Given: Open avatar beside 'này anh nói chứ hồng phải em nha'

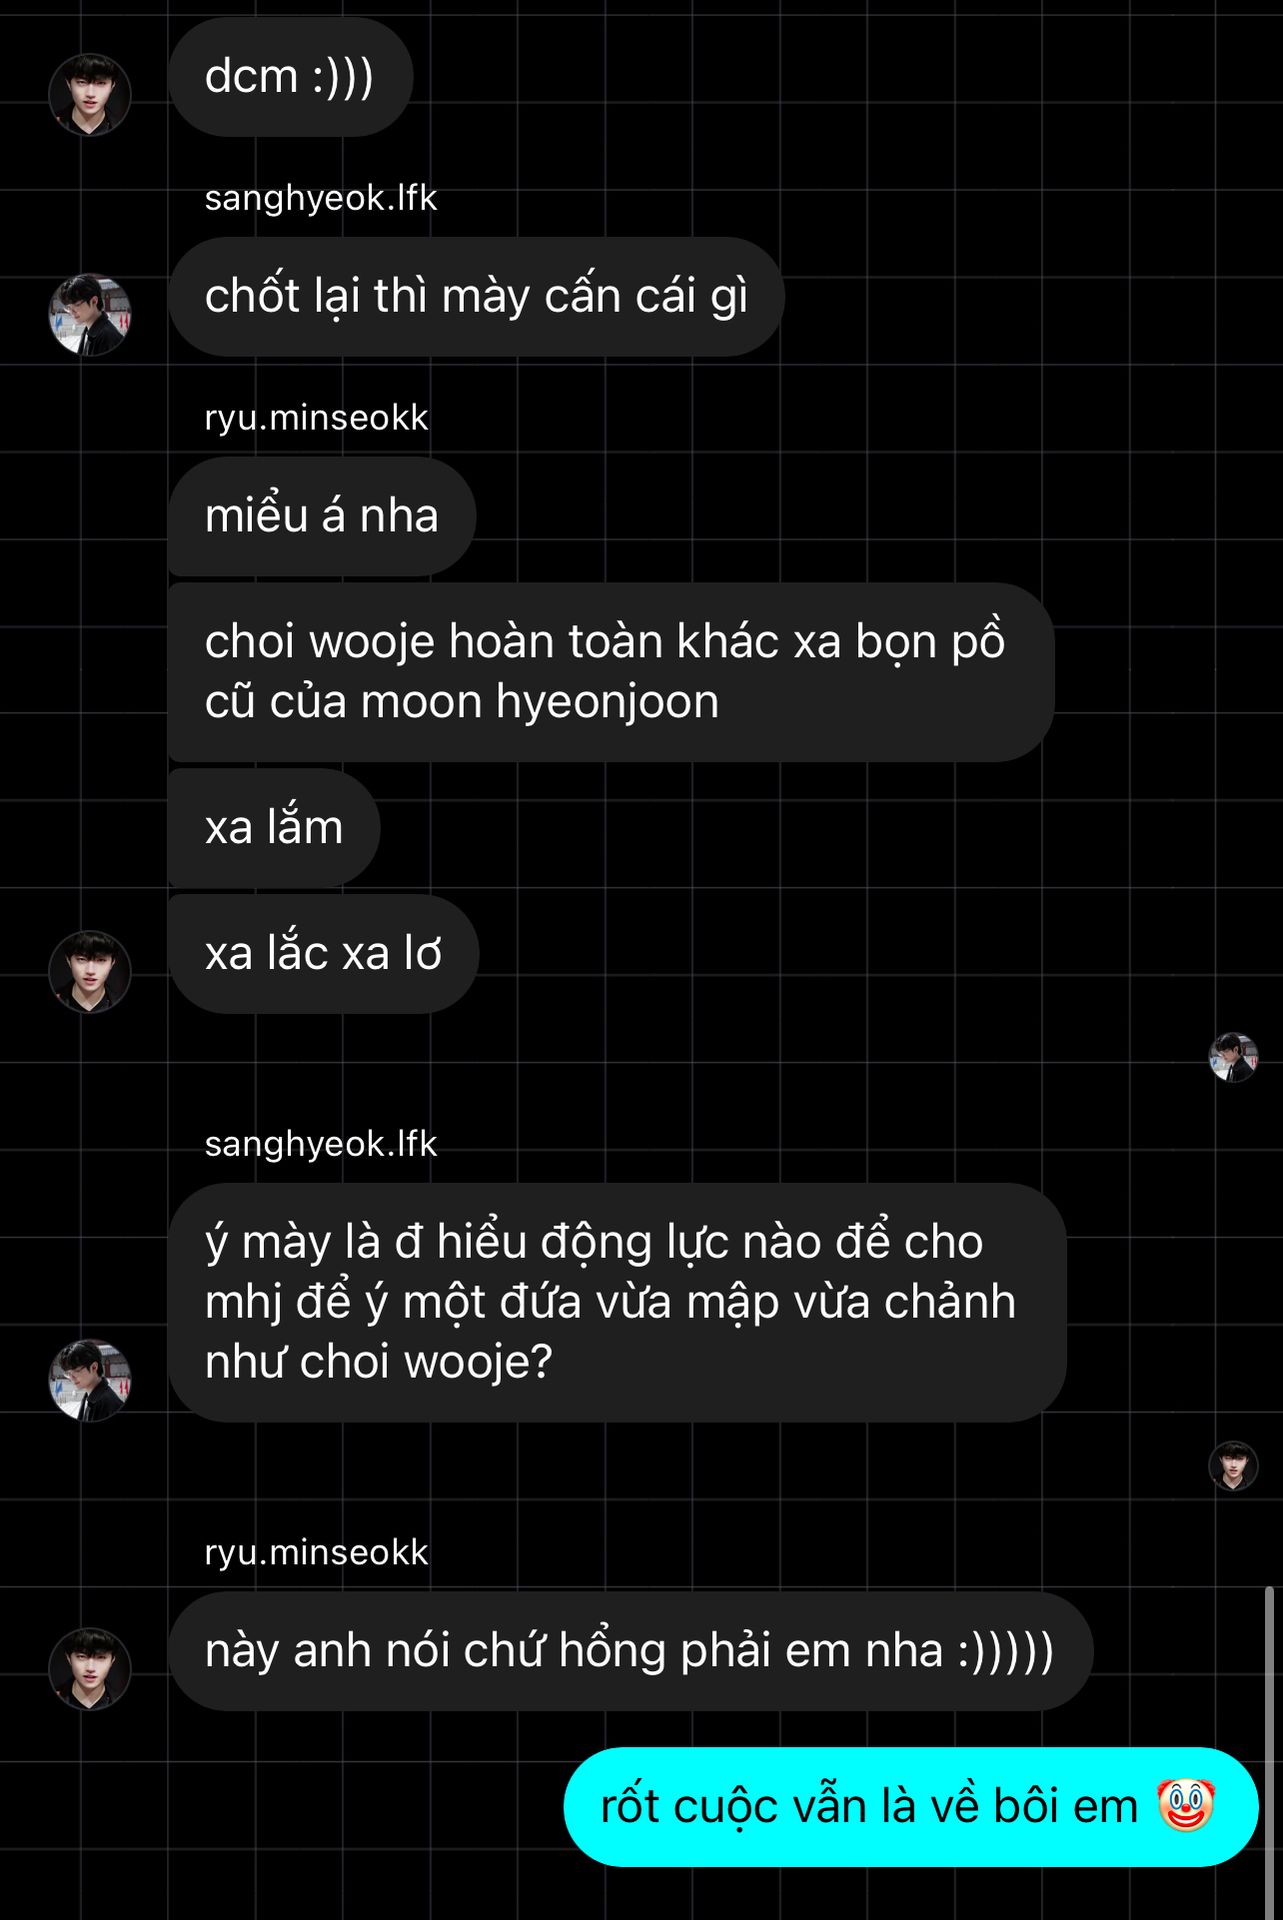Looking at the screenshot, I should click(x=90, y=1669).
